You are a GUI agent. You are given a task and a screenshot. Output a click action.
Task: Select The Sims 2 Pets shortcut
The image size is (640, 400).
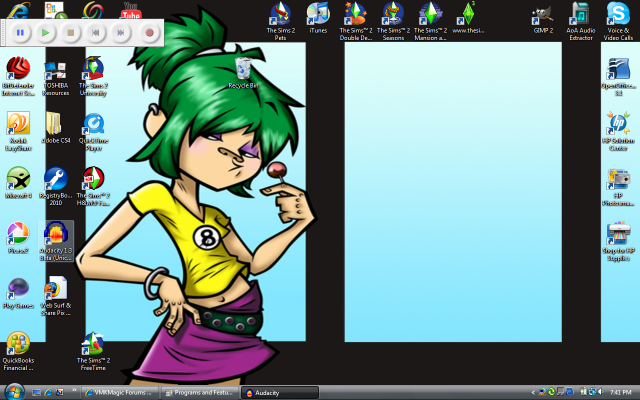[x=281, y=14]
